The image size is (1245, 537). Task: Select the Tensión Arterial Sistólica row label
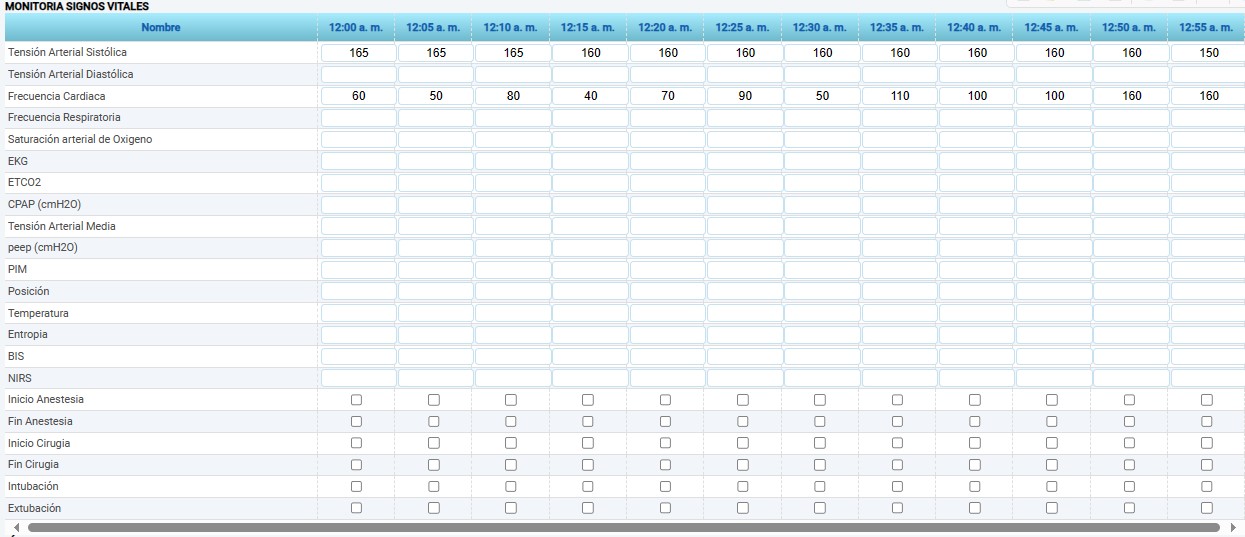[67, 52]
